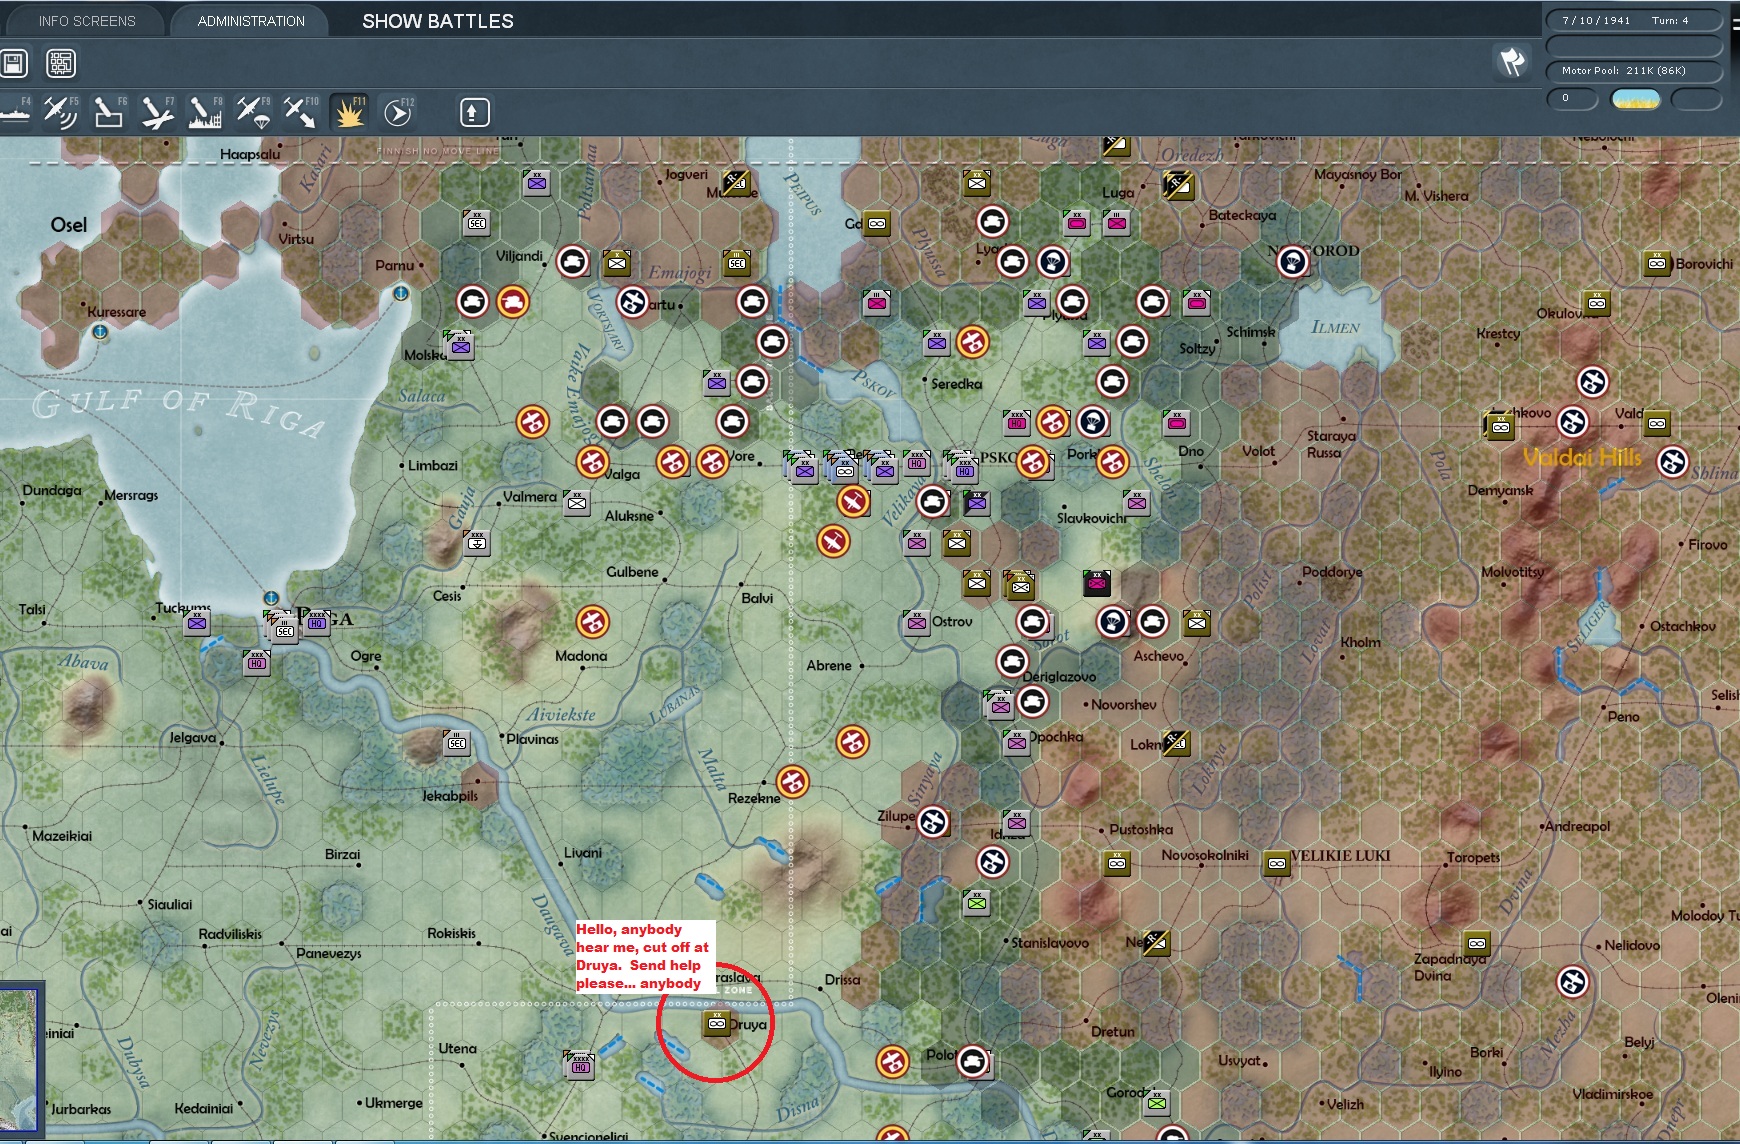Select the green unit at Gorodok
This screenshot has height=1144, width=1740.
(x=1157, y=1103)
